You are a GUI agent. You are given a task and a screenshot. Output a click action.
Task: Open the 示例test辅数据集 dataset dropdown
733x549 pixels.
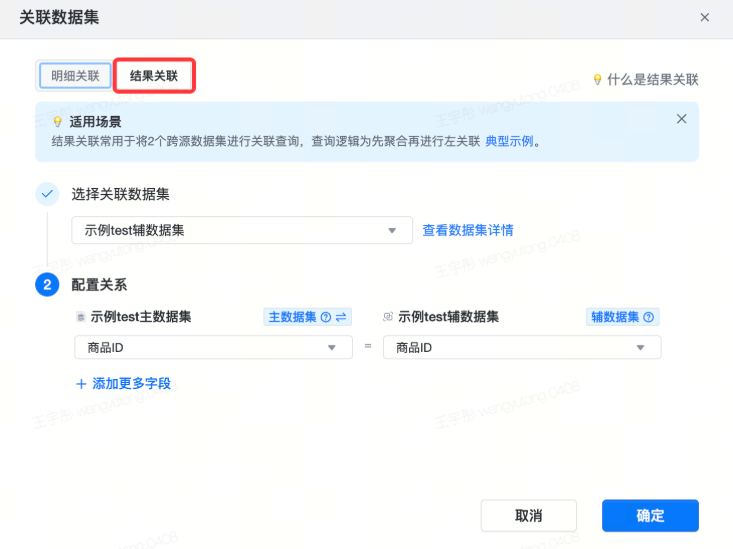pyautogui.click(x=242, y=230)
